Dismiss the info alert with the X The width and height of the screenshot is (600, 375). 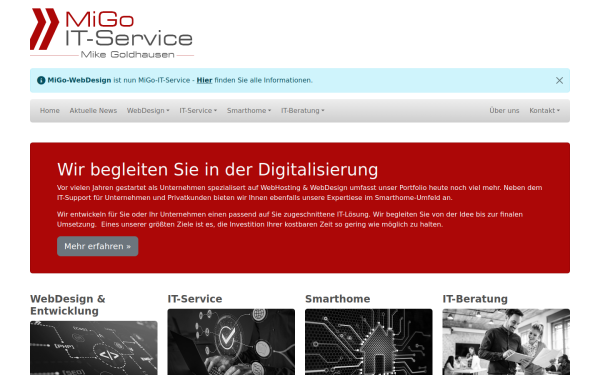tap(559, 80)
